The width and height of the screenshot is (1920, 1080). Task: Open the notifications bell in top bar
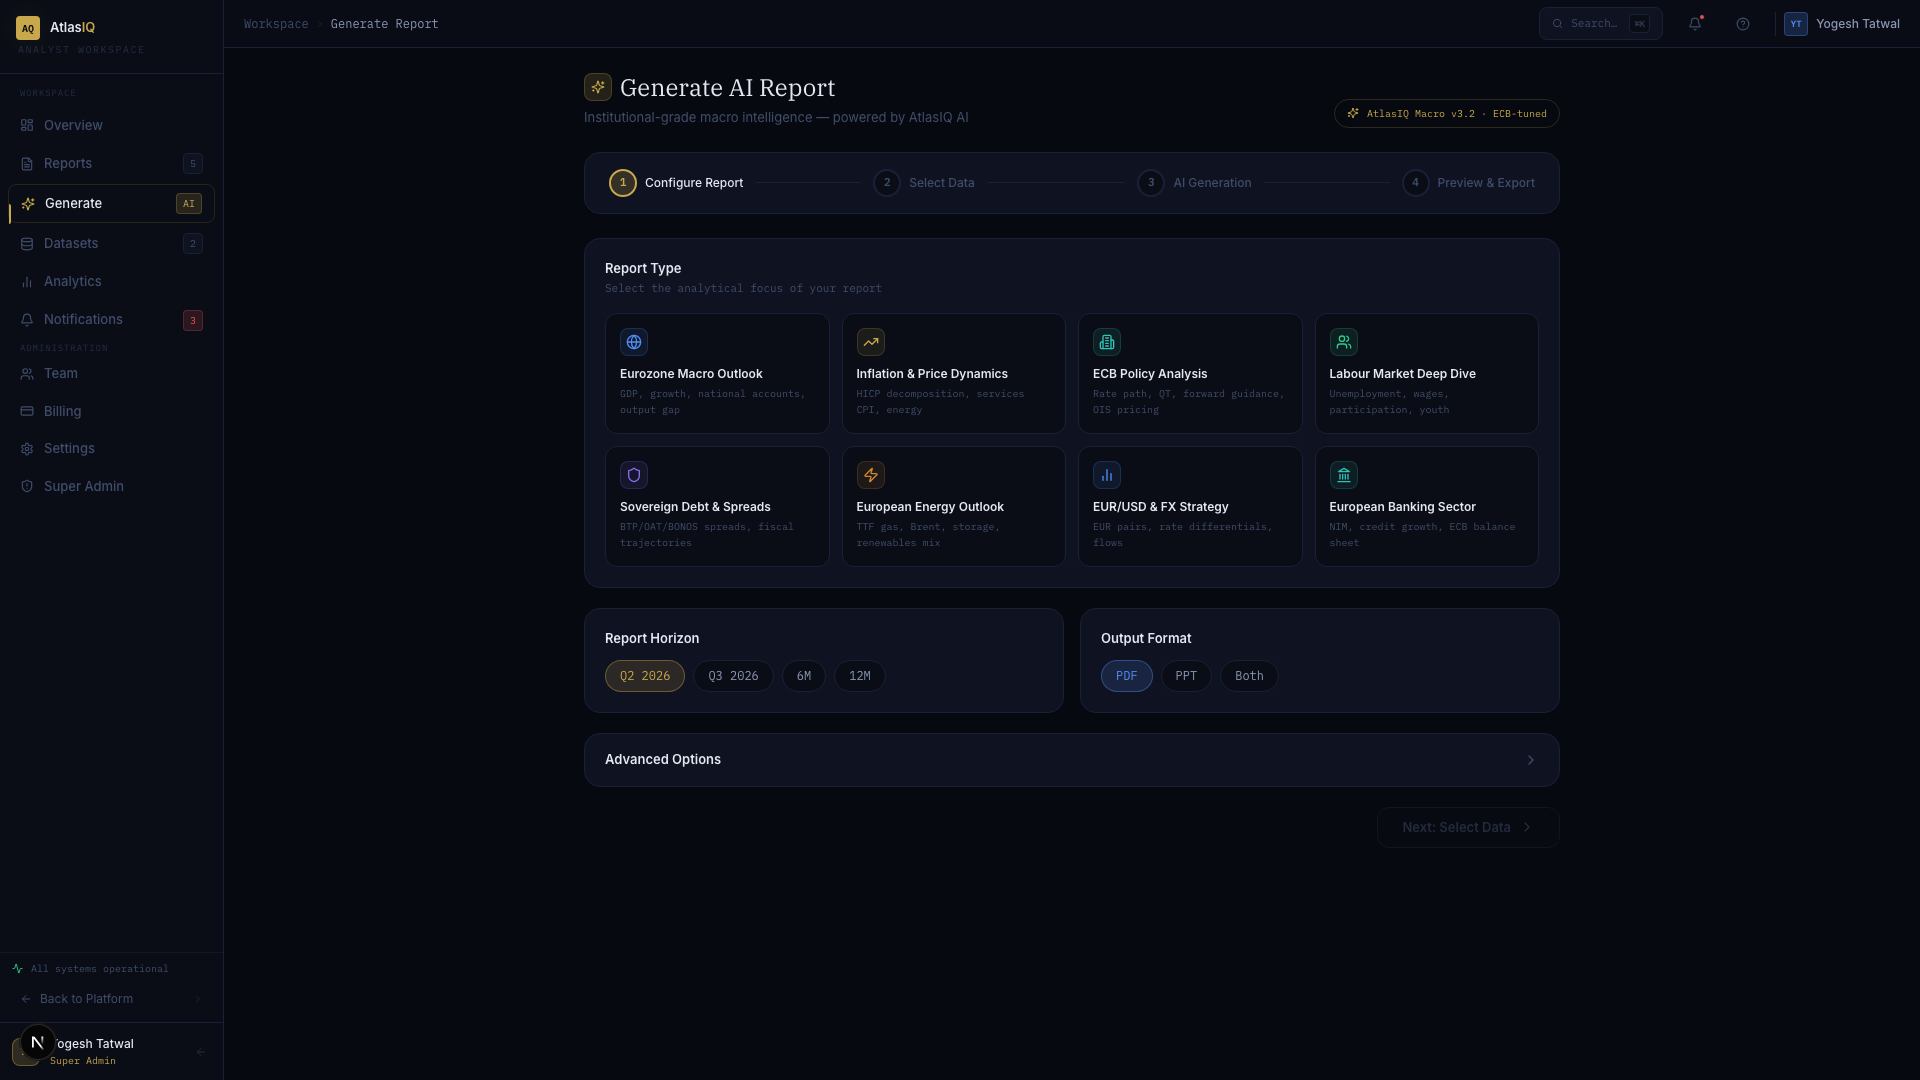[1695, 24]
